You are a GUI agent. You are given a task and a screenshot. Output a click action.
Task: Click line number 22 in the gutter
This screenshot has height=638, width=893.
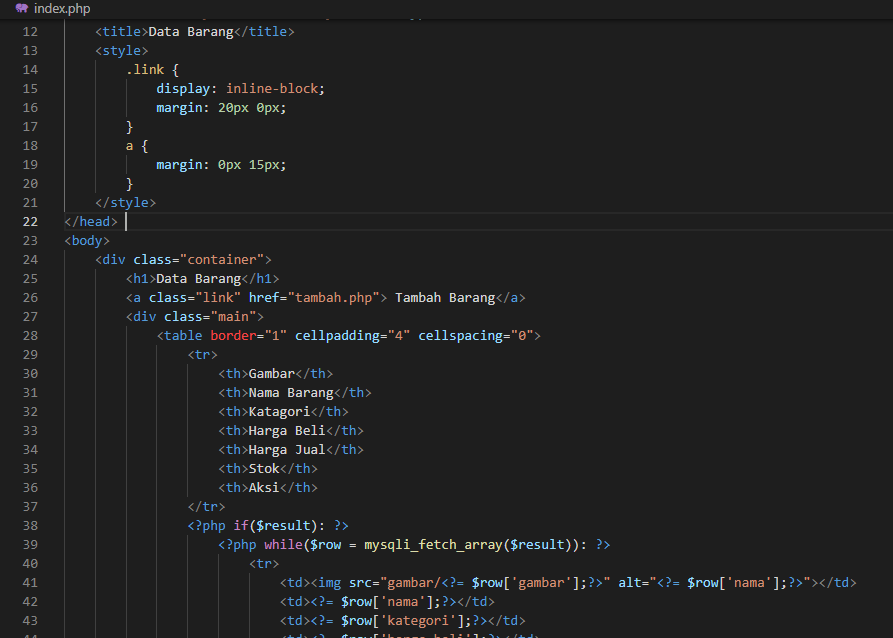point(30,221)
